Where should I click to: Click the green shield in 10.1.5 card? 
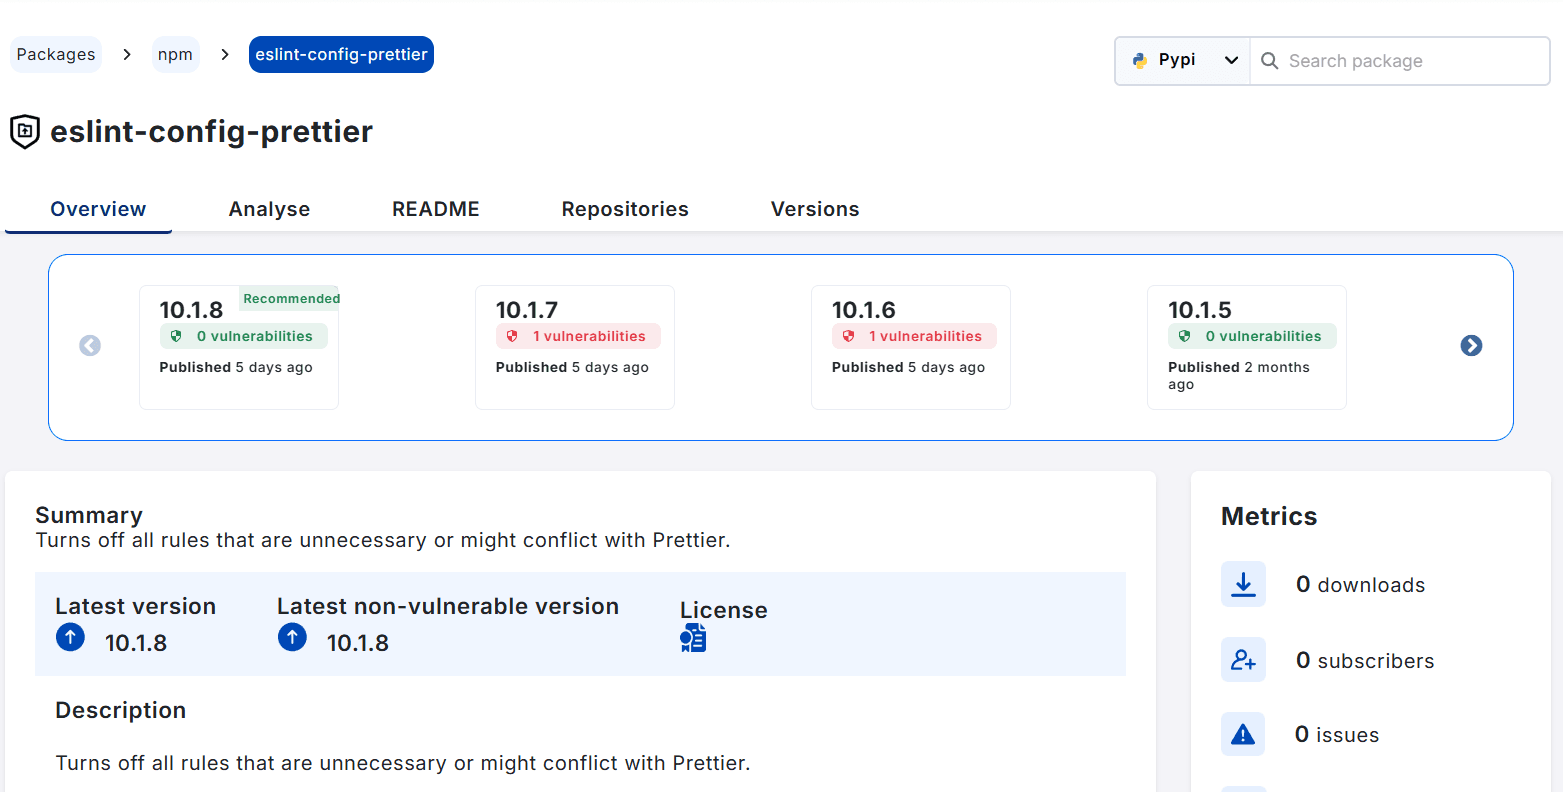click(x=1185, y=336)
